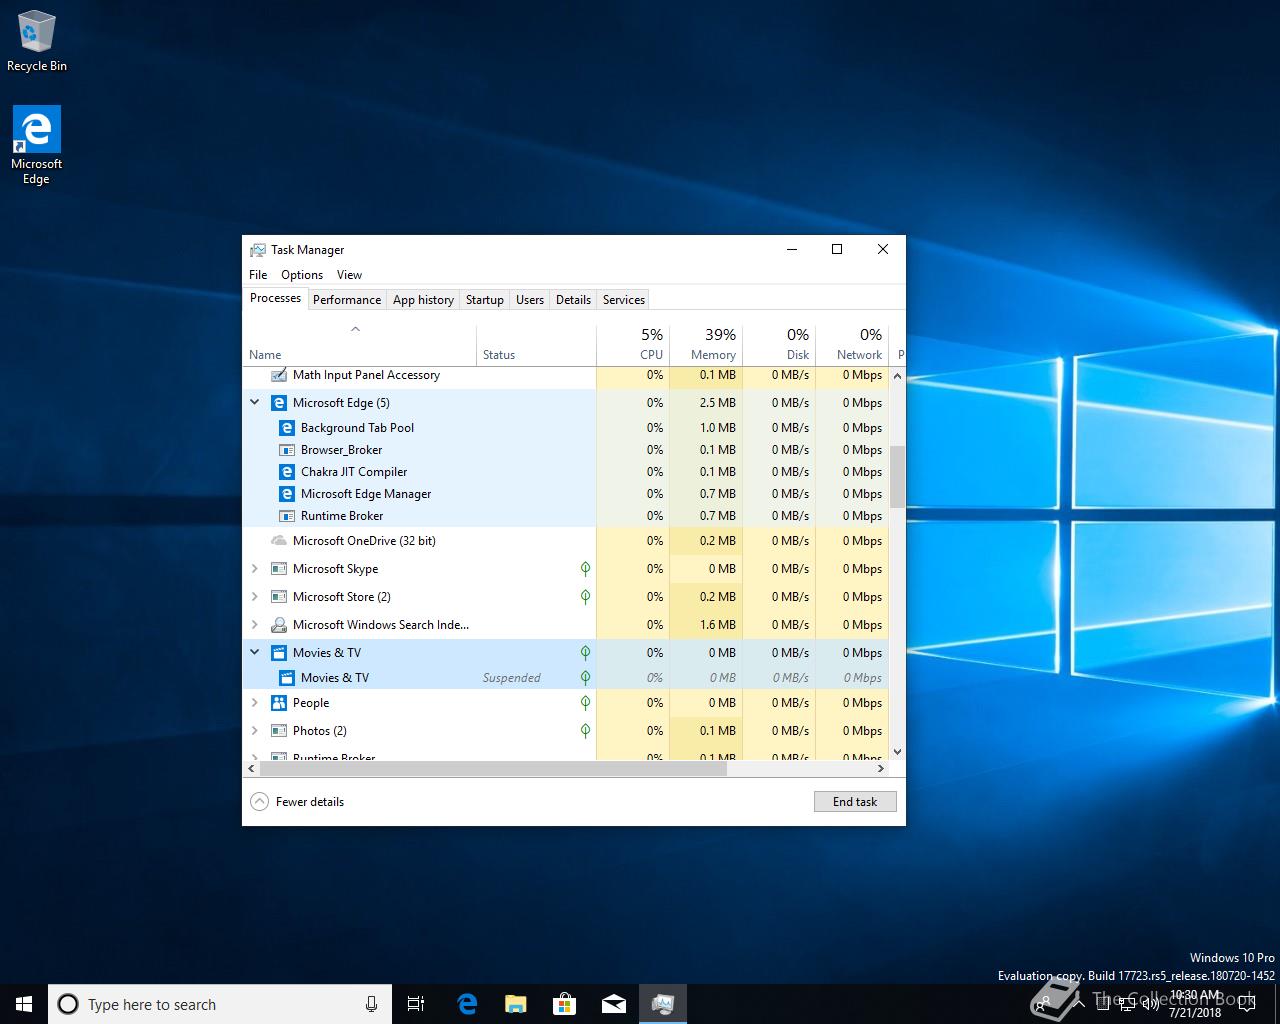Open the Windows Start menu
The height and width of the screenshot is (1024, 1280).
click(24, 1004)
